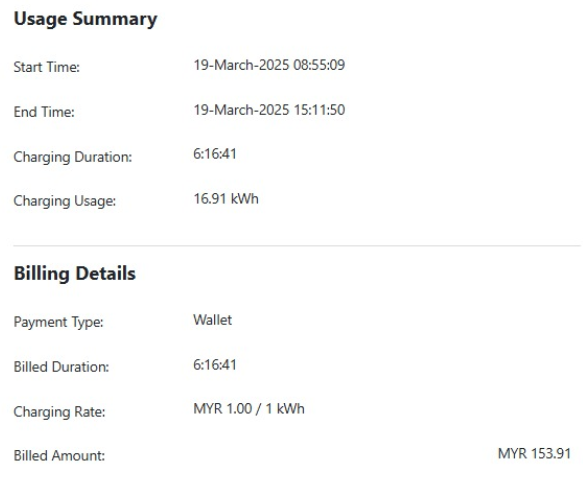Click the Billed Duration label
This screenshot has height=479, width=583.
pos(61,367)
